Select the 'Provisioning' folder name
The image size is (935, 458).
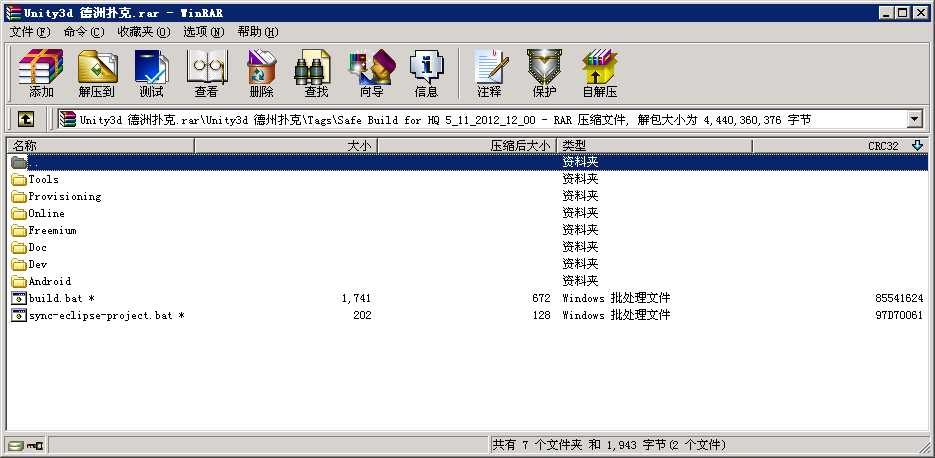point(65,197)
